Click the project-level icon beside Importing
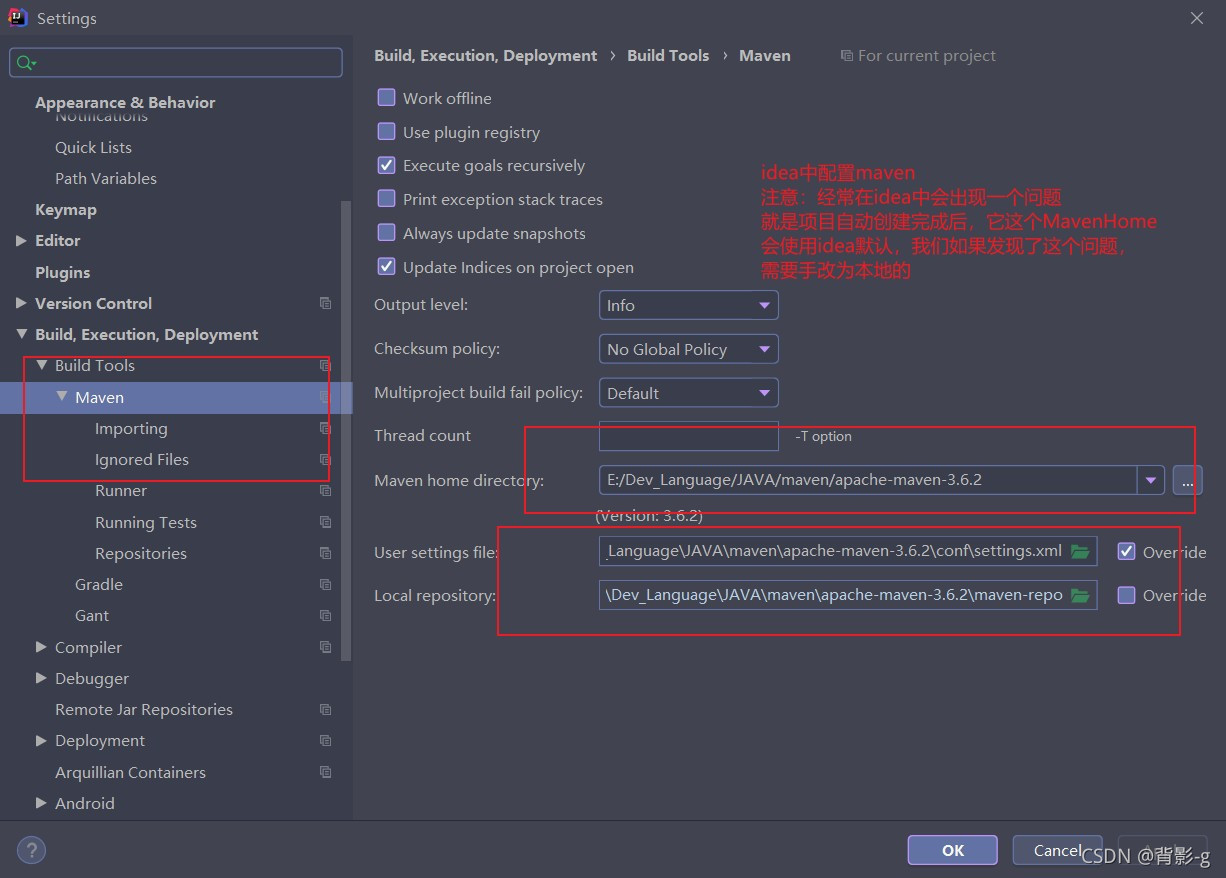 click(x=325, y=428)
